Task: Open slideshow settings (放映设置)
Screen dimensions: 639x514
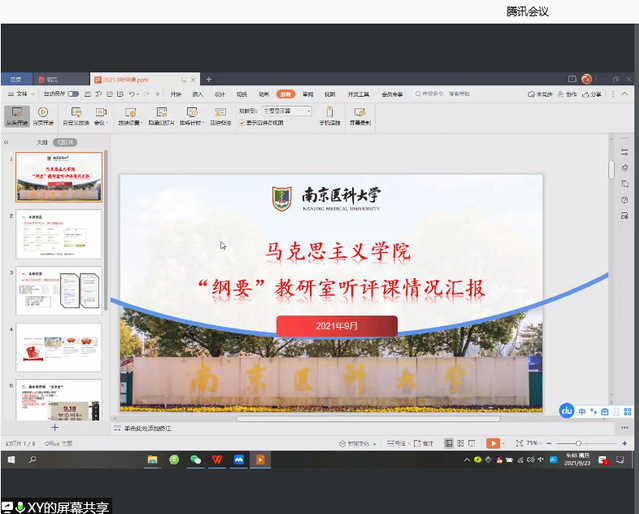Action: click(130, 116)
